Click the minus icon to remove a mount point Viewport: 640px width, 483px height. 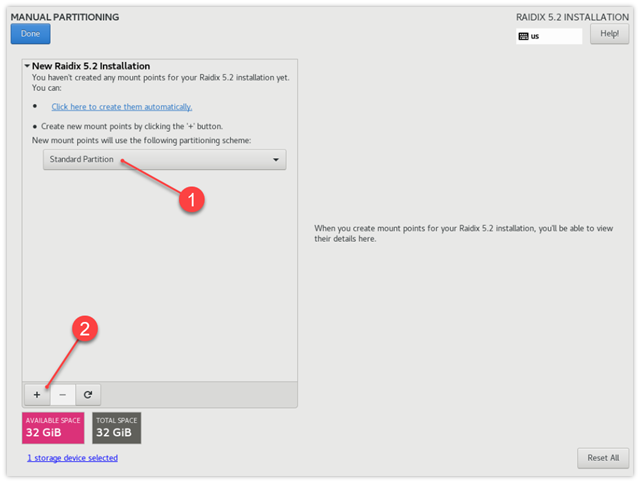tap(62, 394)
